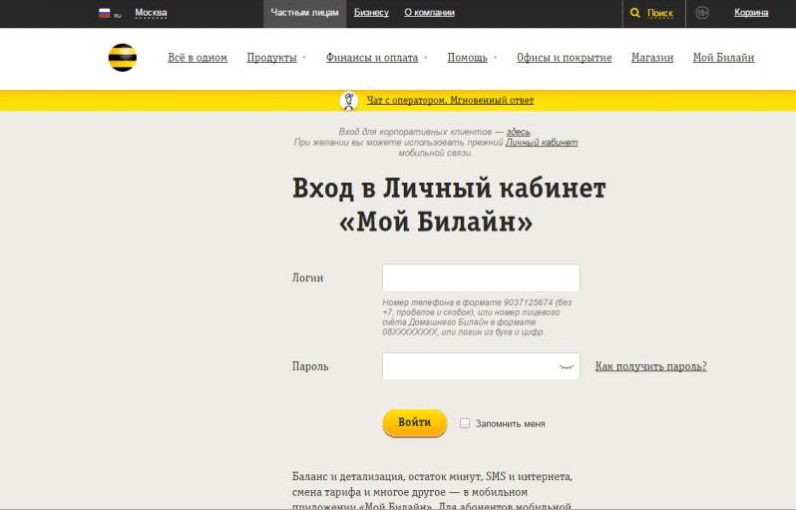Viewport: 796px width, 510px height.
Task: Open the О компании section
Action: click(x=429, y=13)
